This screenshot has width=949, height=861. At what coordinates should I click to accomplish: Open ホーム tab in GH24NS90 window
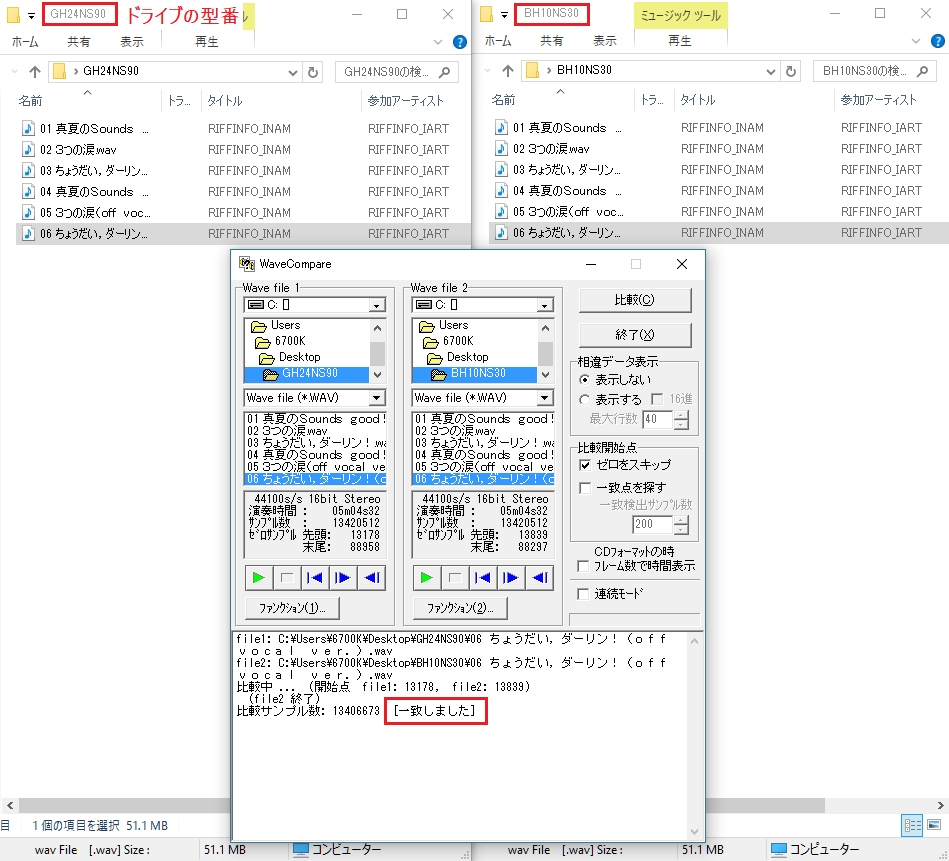[x=25, y=42]
